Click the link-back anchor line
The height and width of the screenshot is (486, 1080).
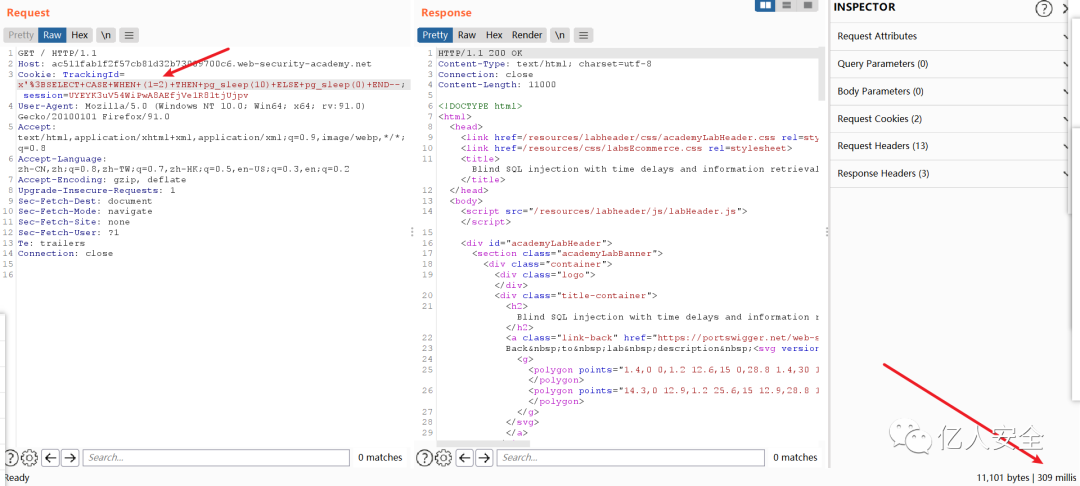(x=663, y=338)
